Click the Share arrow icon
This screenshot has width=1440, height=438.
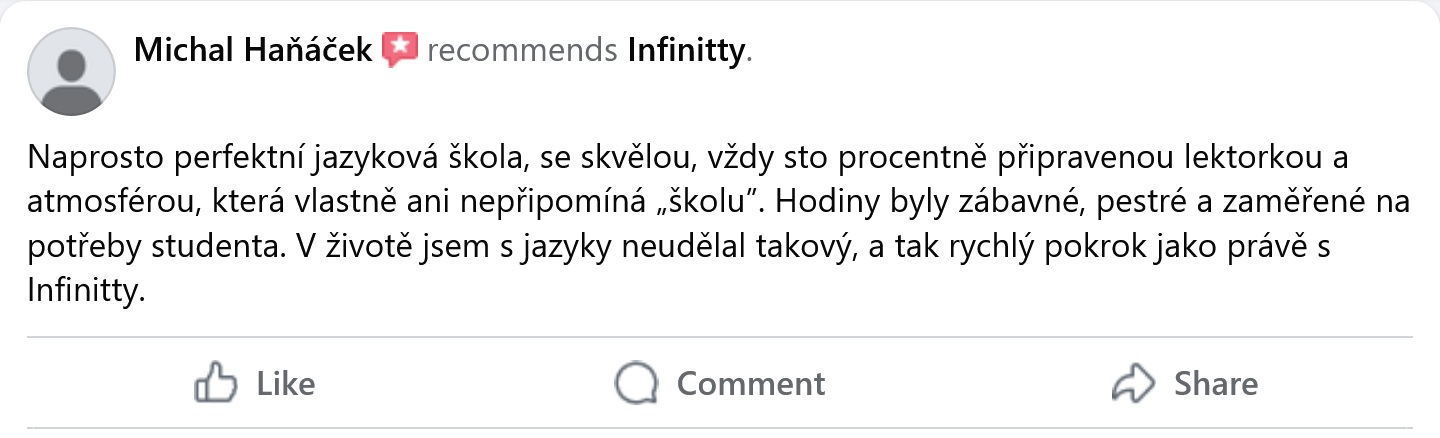click(x=1134, y=383)
